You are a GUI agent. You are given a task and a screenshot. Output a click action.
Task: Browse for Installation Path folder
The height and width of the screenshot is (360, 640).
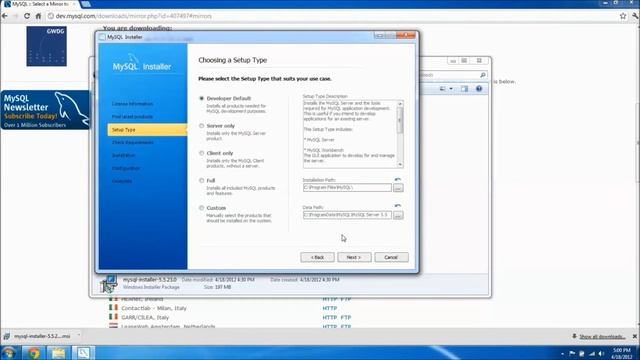point(398,188)
